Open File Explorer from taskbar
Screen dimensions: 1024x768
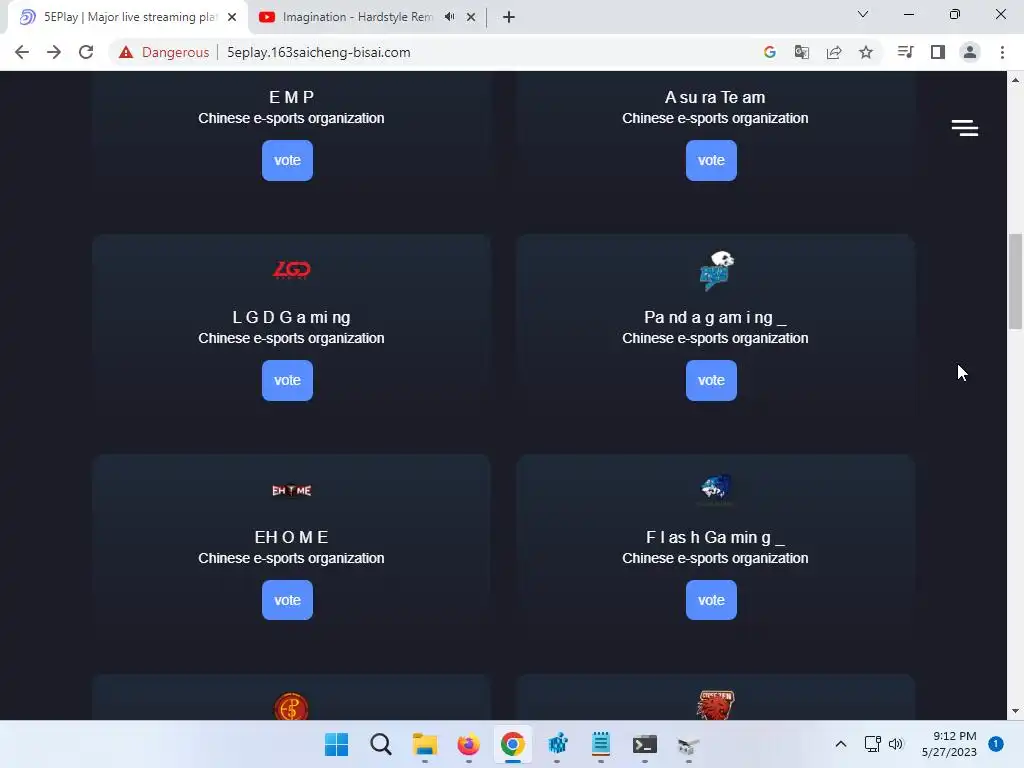coord(424,744)
